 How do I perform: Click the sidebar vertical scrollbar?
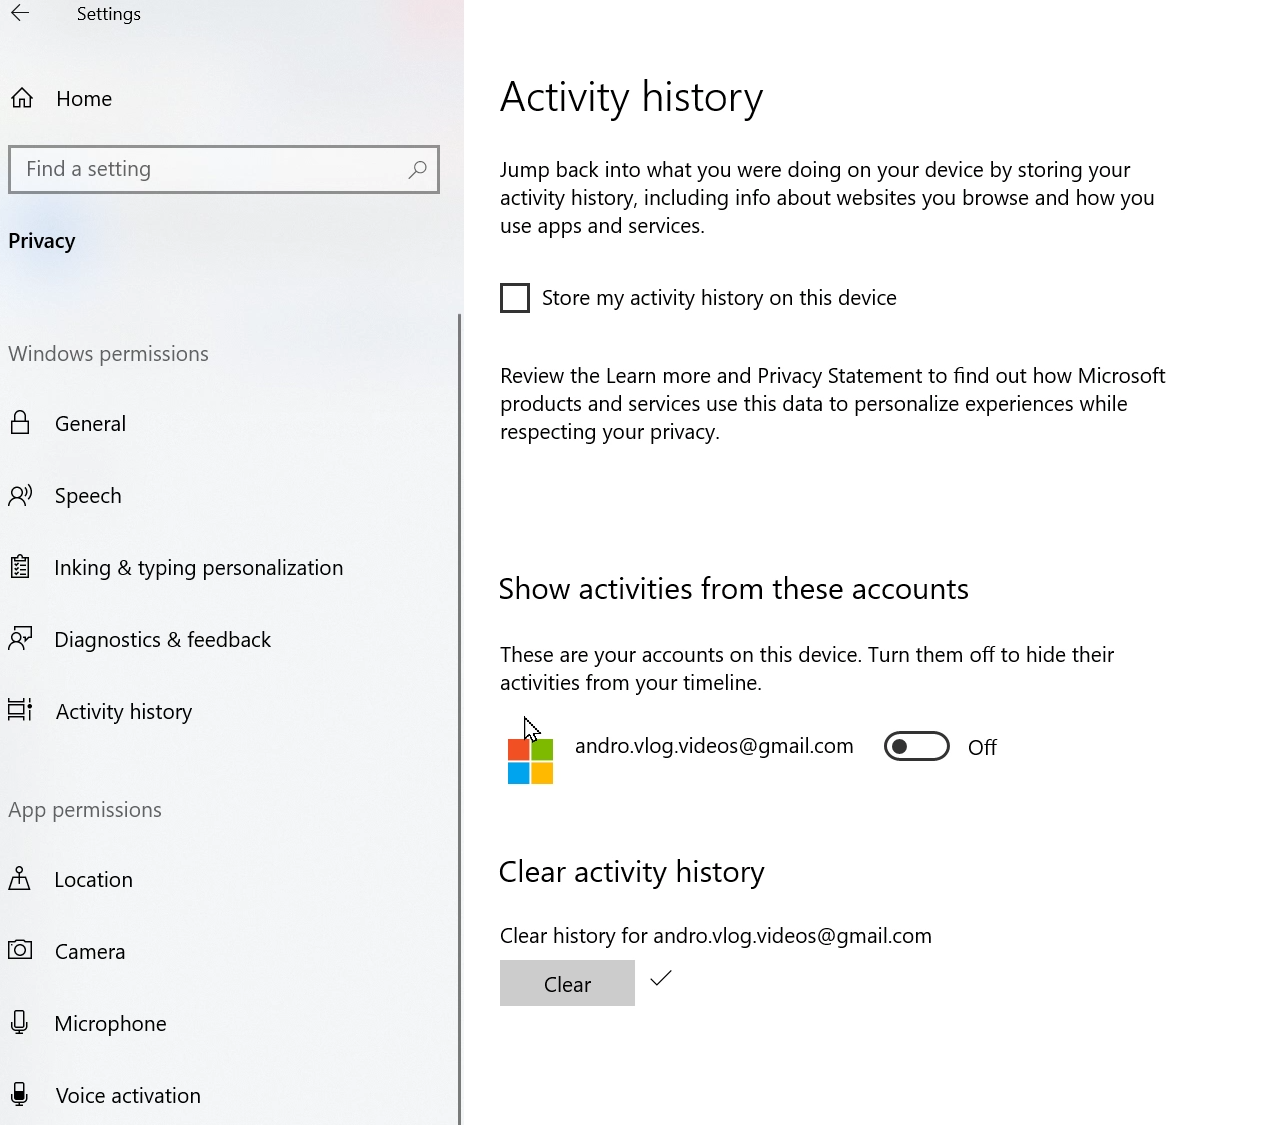pyautogui.click(x=459, y=720)
